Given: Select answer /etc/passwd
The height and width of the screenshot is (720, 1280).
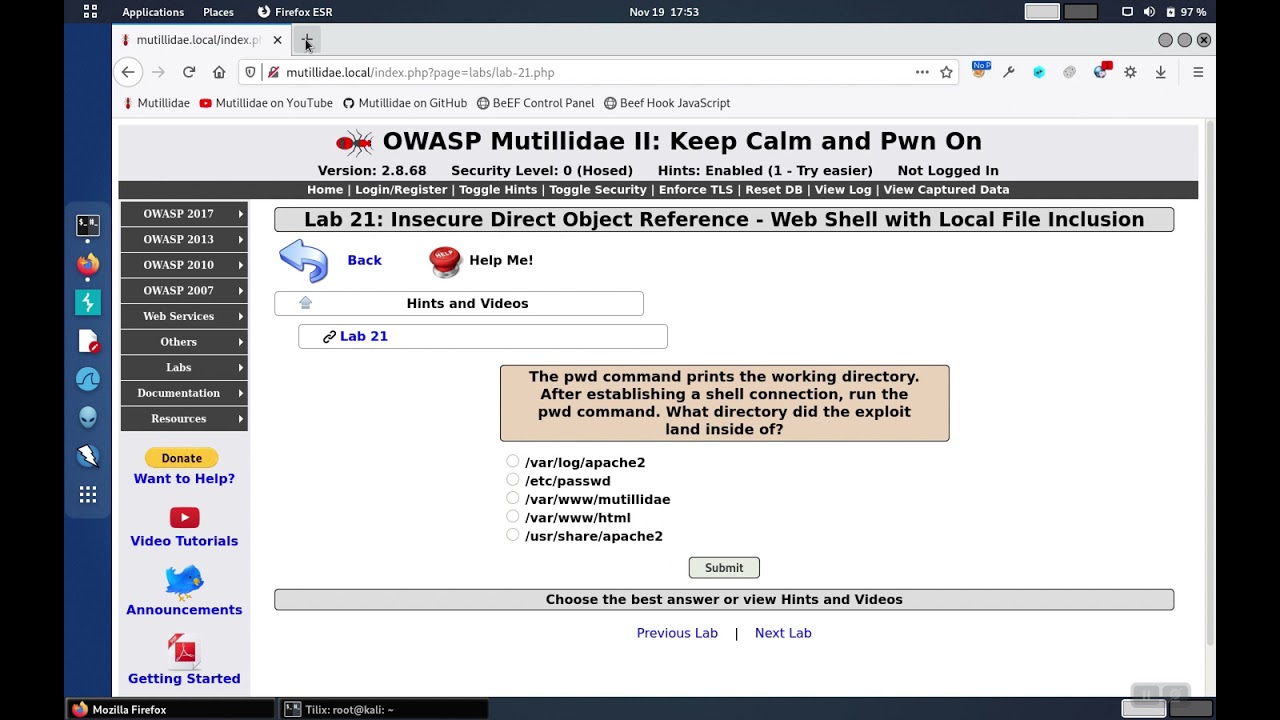Looking at the screenshot, I should point(512,480).
